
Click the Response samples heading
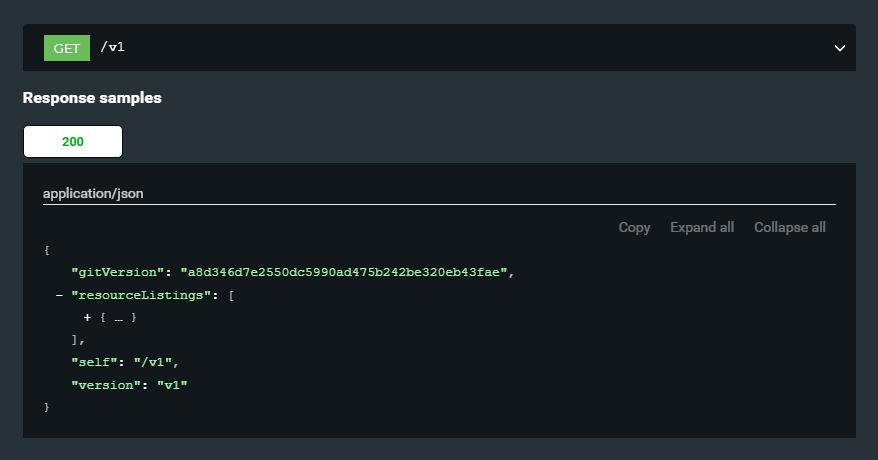(92, 98)
